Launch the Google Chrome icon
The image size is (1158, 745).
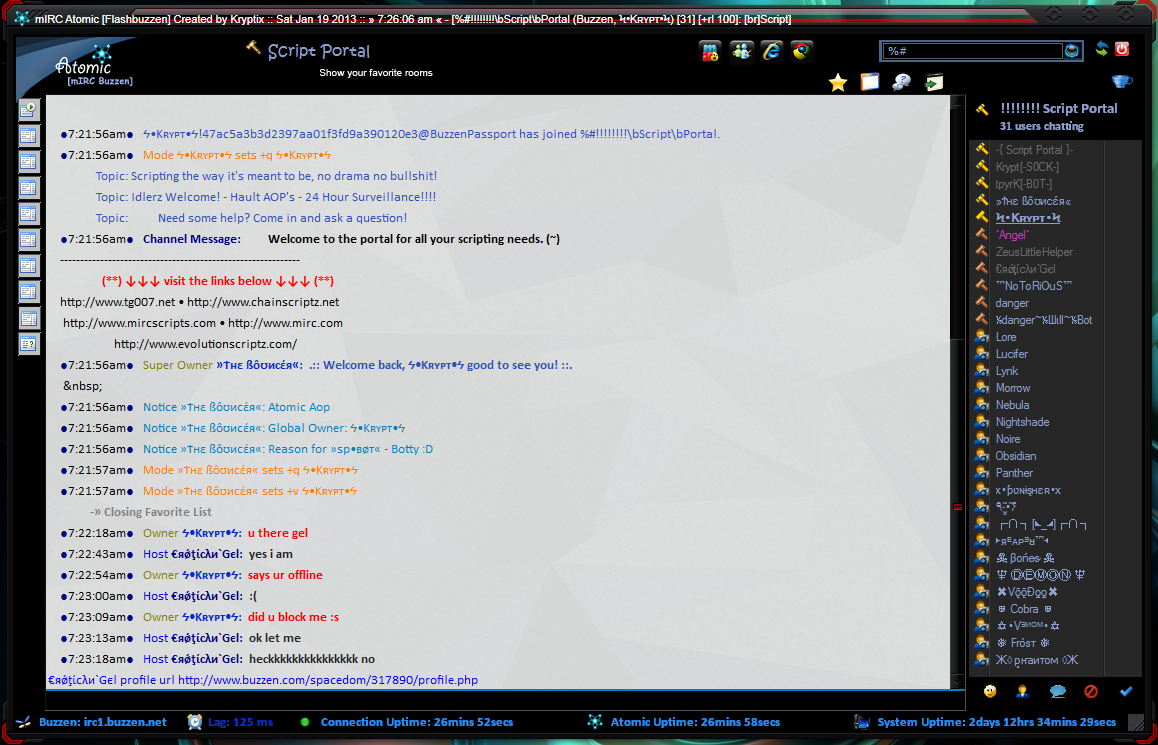coord(802,51)
